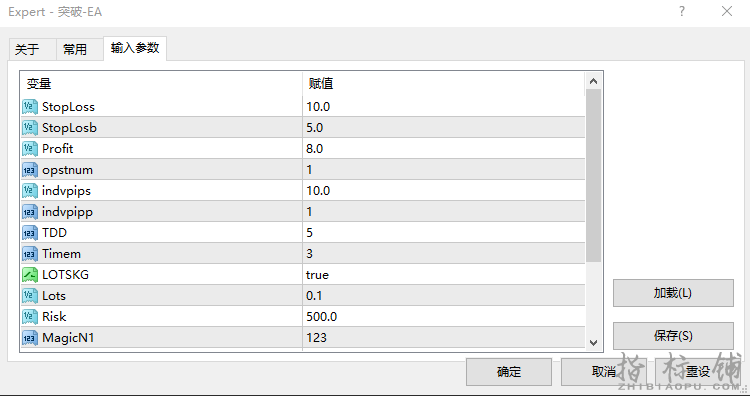The height and width of the screenshot is (396, 750).
Task: Click the Timem integer variable icon
Action: tap(30, 253)
